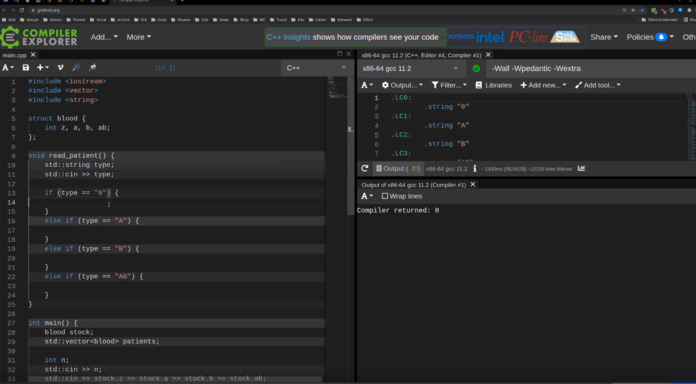The height and width of the screenshot is (384, 696).
Task: Re-run compilation with the refresh icon
Action: [364, 169]
